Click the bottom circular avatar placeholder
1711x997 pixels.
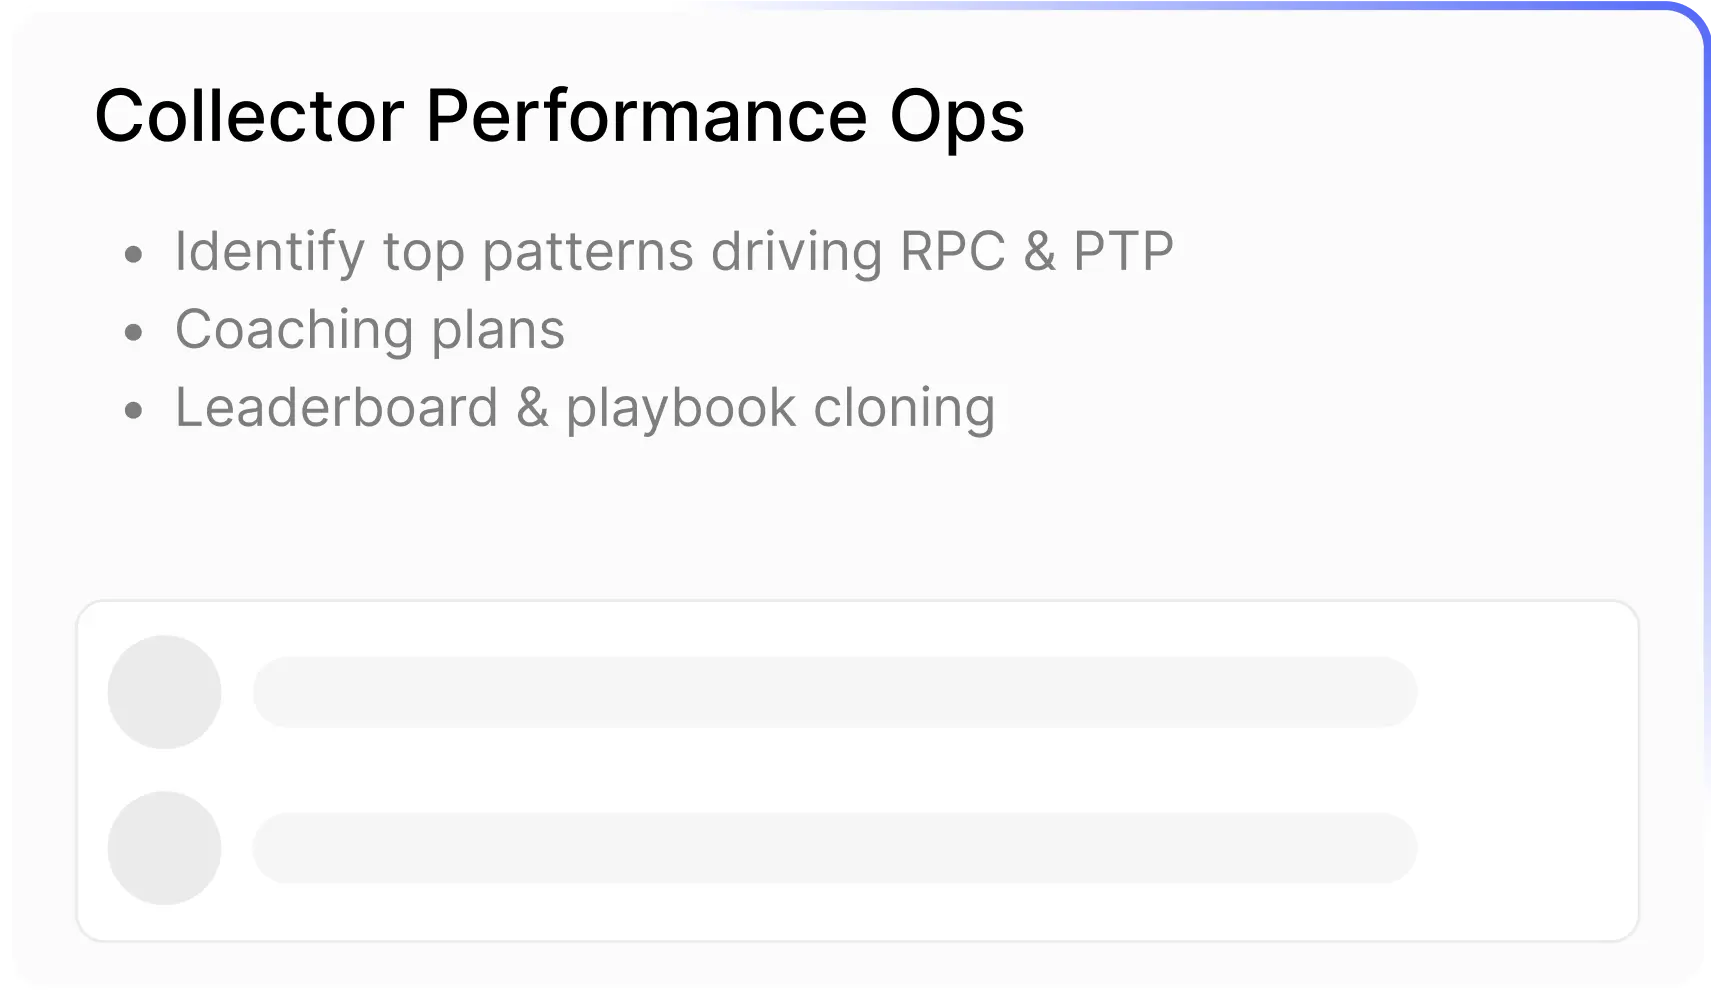click(x=164, y=848)
